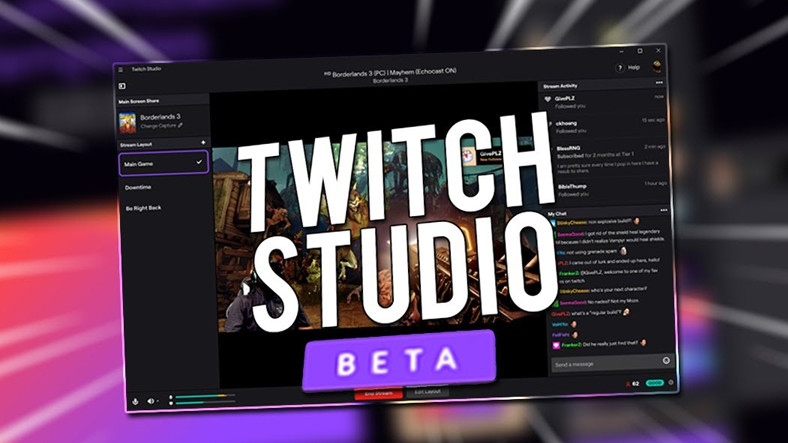Image resolution: width=788 pixels, height=443 pixels.
Task: Expand the arrow beside speaker icon
Action: [x=157, y=401]
